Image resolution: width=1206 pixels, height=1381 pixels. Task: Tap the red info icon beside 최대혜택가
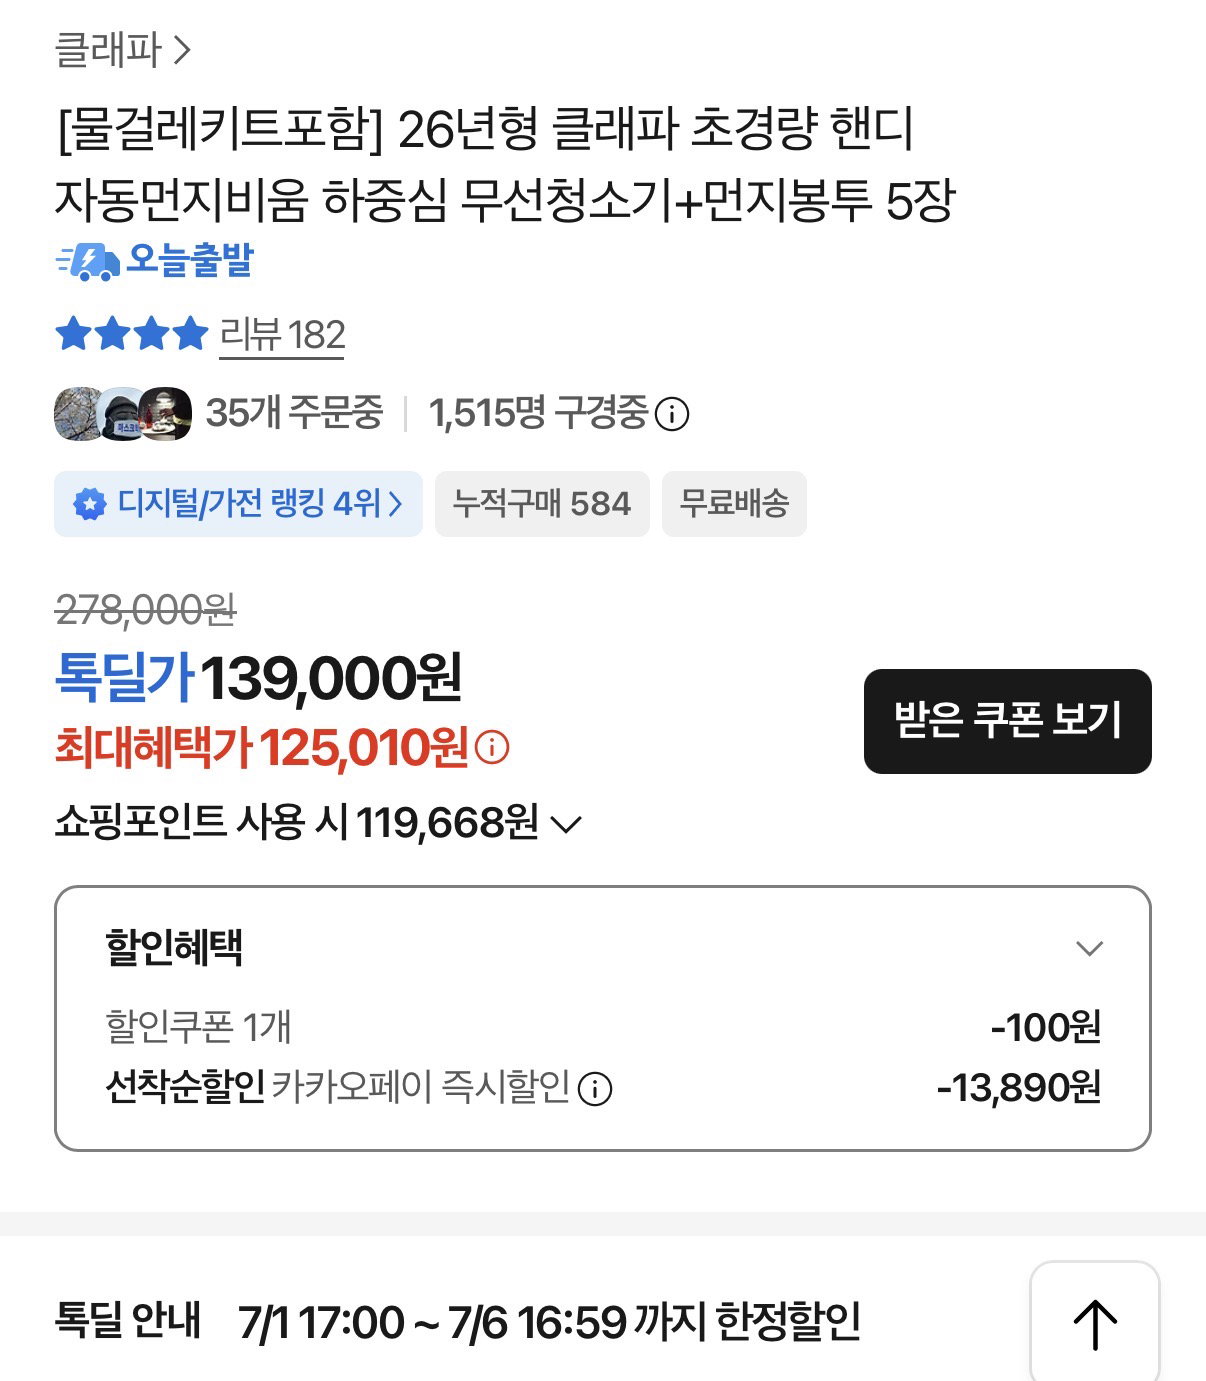(x=492, y=747)
